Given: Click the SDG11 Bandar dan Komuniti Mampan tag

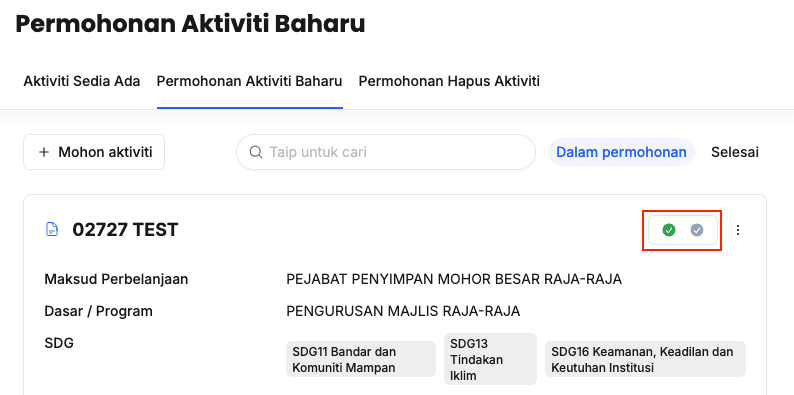Looking at the screenshot, I should tap(361, 359).
